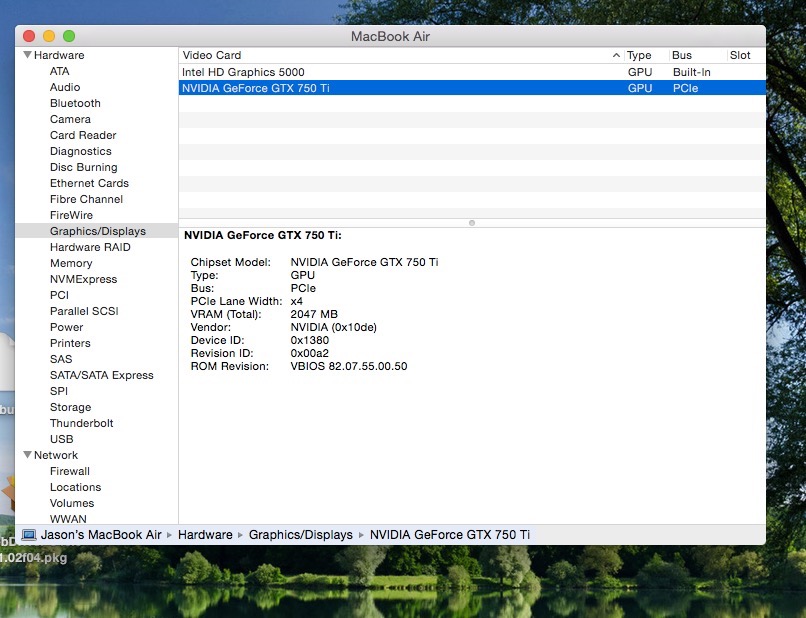The image size is (806, 618).
Task: Select PCI in the sidebar
Action: tap(59, 295)
